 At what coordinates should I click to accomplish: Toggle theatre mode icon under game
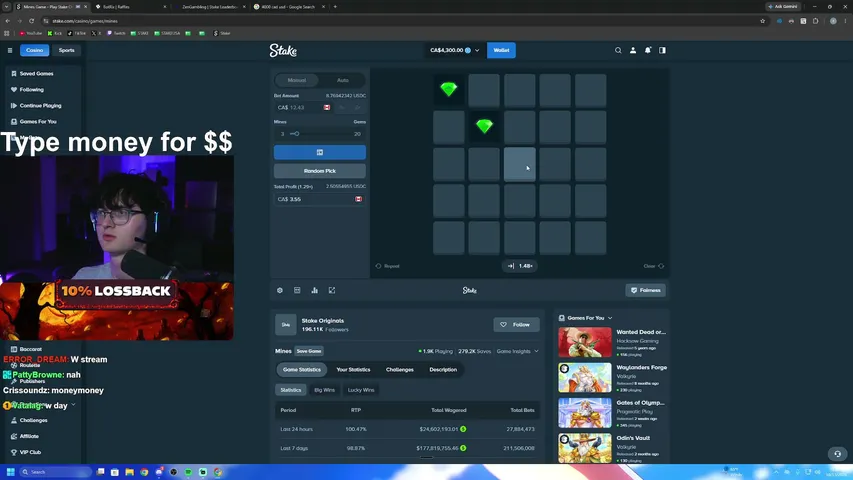[297, 290]
